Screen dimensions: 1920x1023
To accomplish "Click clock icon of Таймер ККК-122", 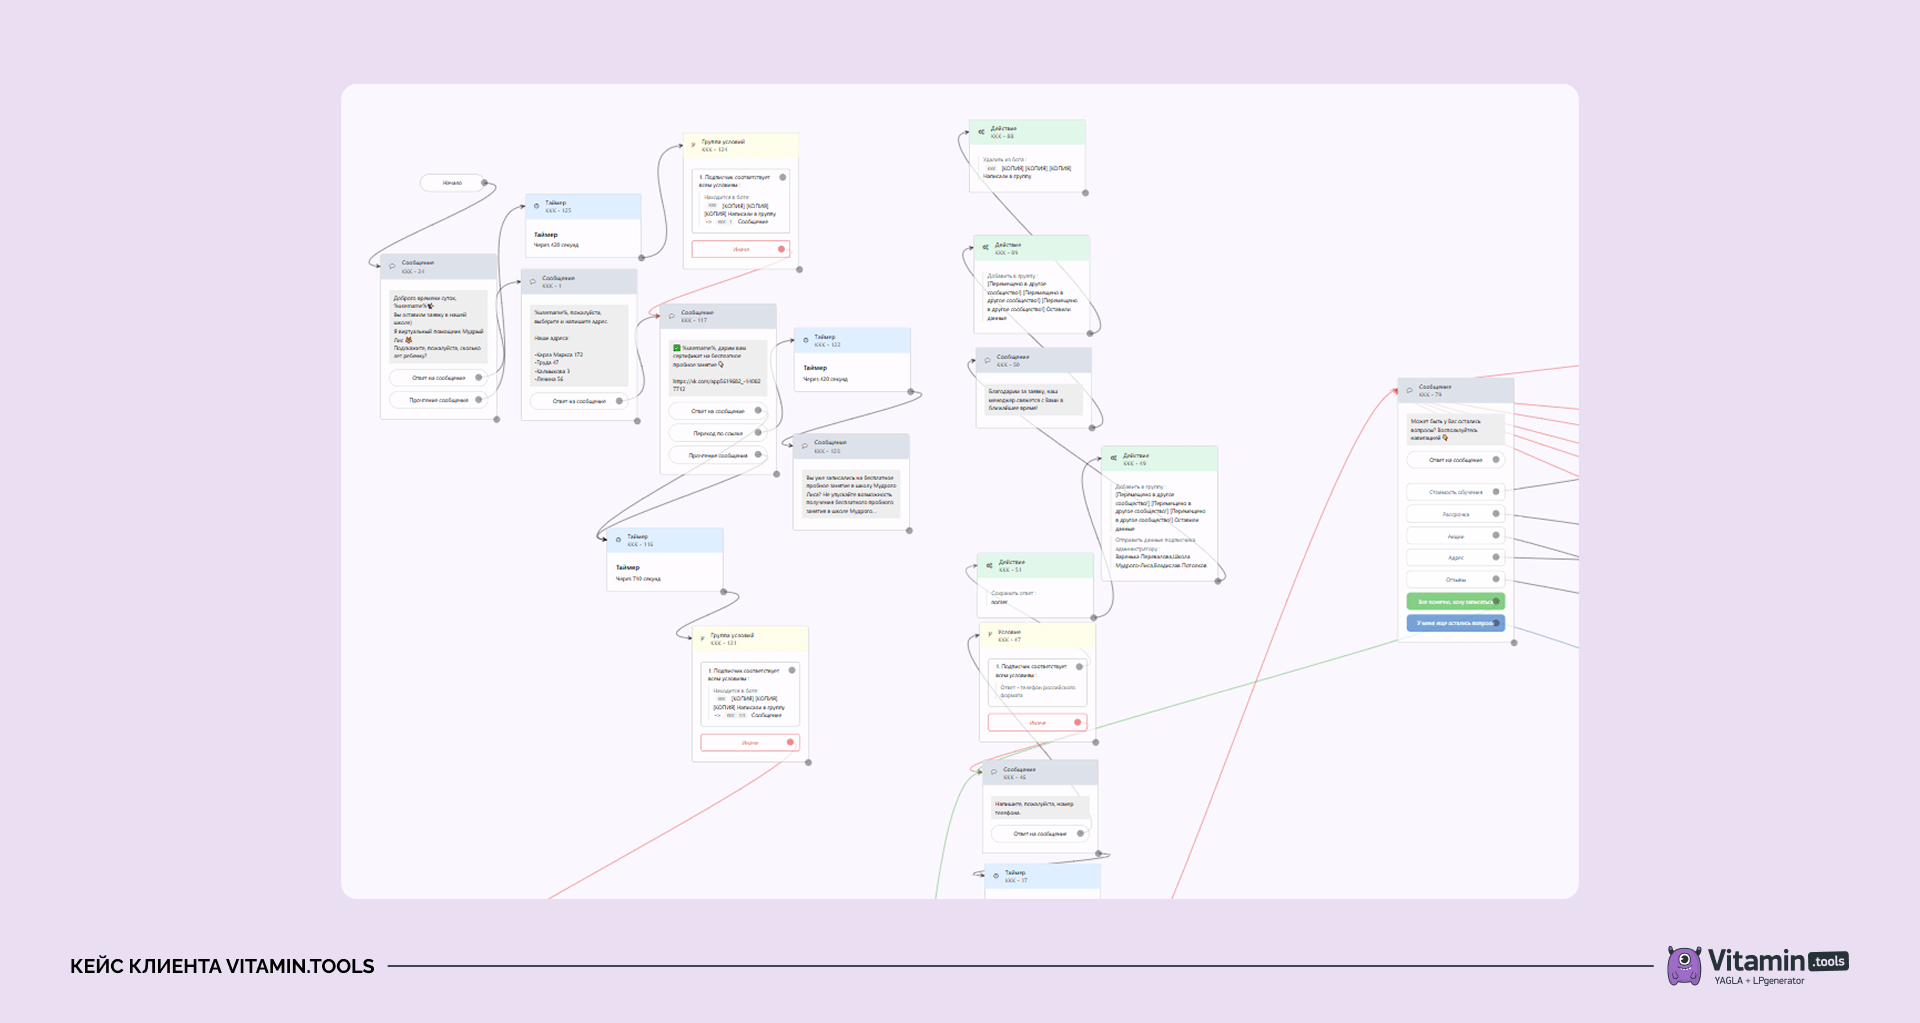I will coord(806,340).
